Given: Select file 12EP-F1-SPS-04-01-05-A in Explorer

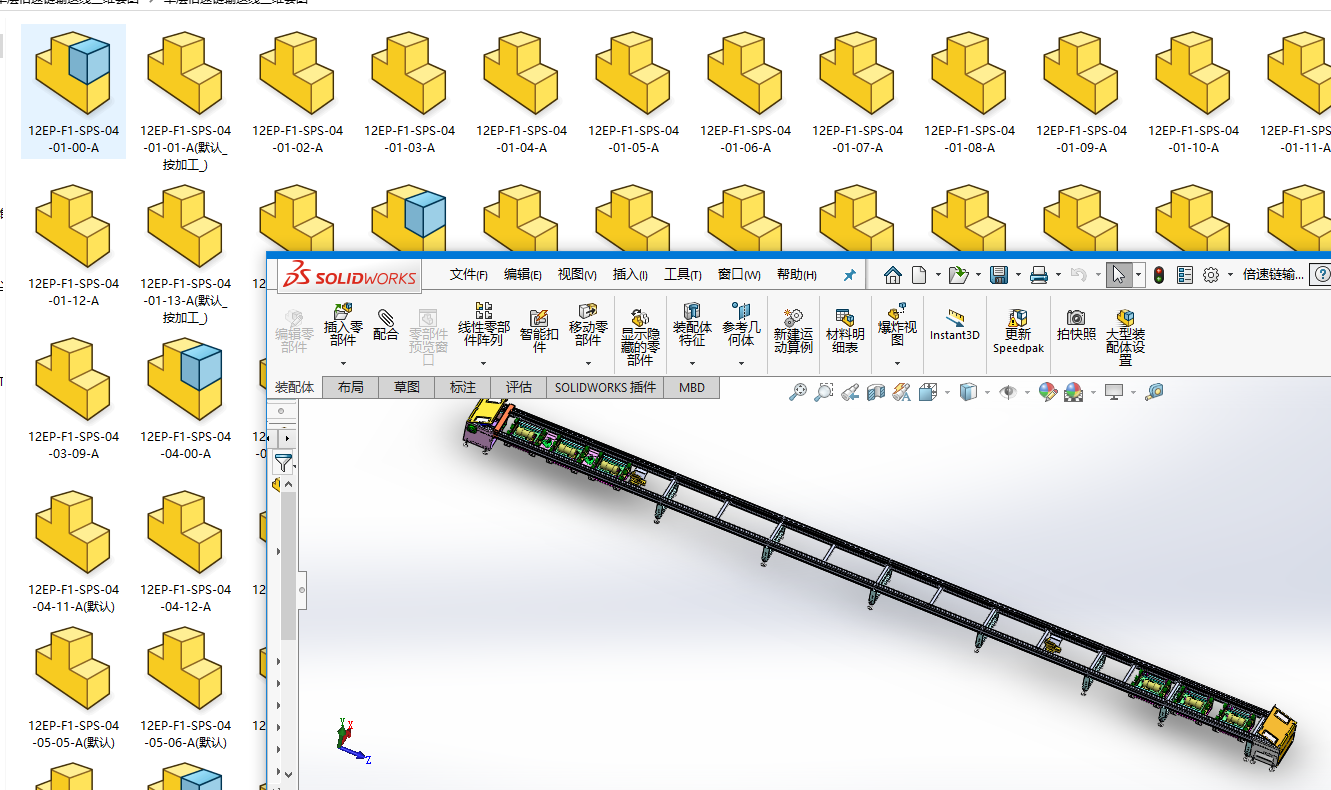Looking at the screenshot, I should pos(634,92).
